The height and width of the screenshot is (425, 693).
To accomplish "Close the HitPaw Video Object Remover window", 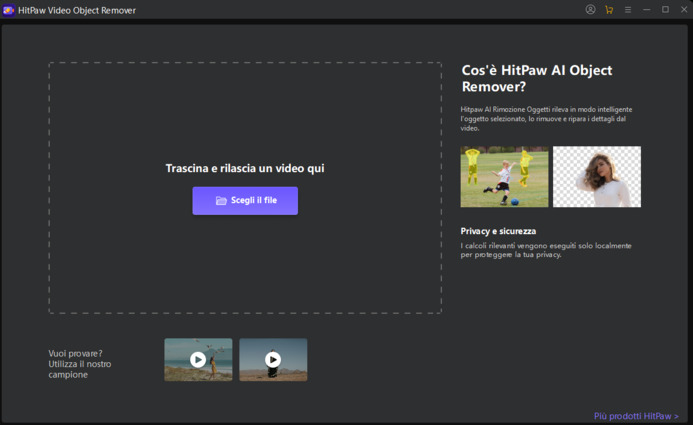I will pos(683,10).
